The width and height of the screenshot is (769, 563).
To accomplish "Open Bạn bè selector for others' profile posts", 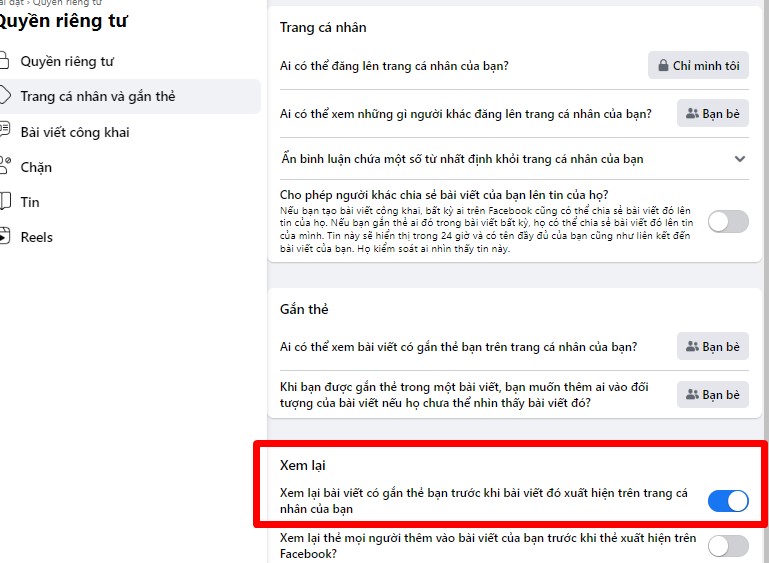I will [x=713, y=113].
